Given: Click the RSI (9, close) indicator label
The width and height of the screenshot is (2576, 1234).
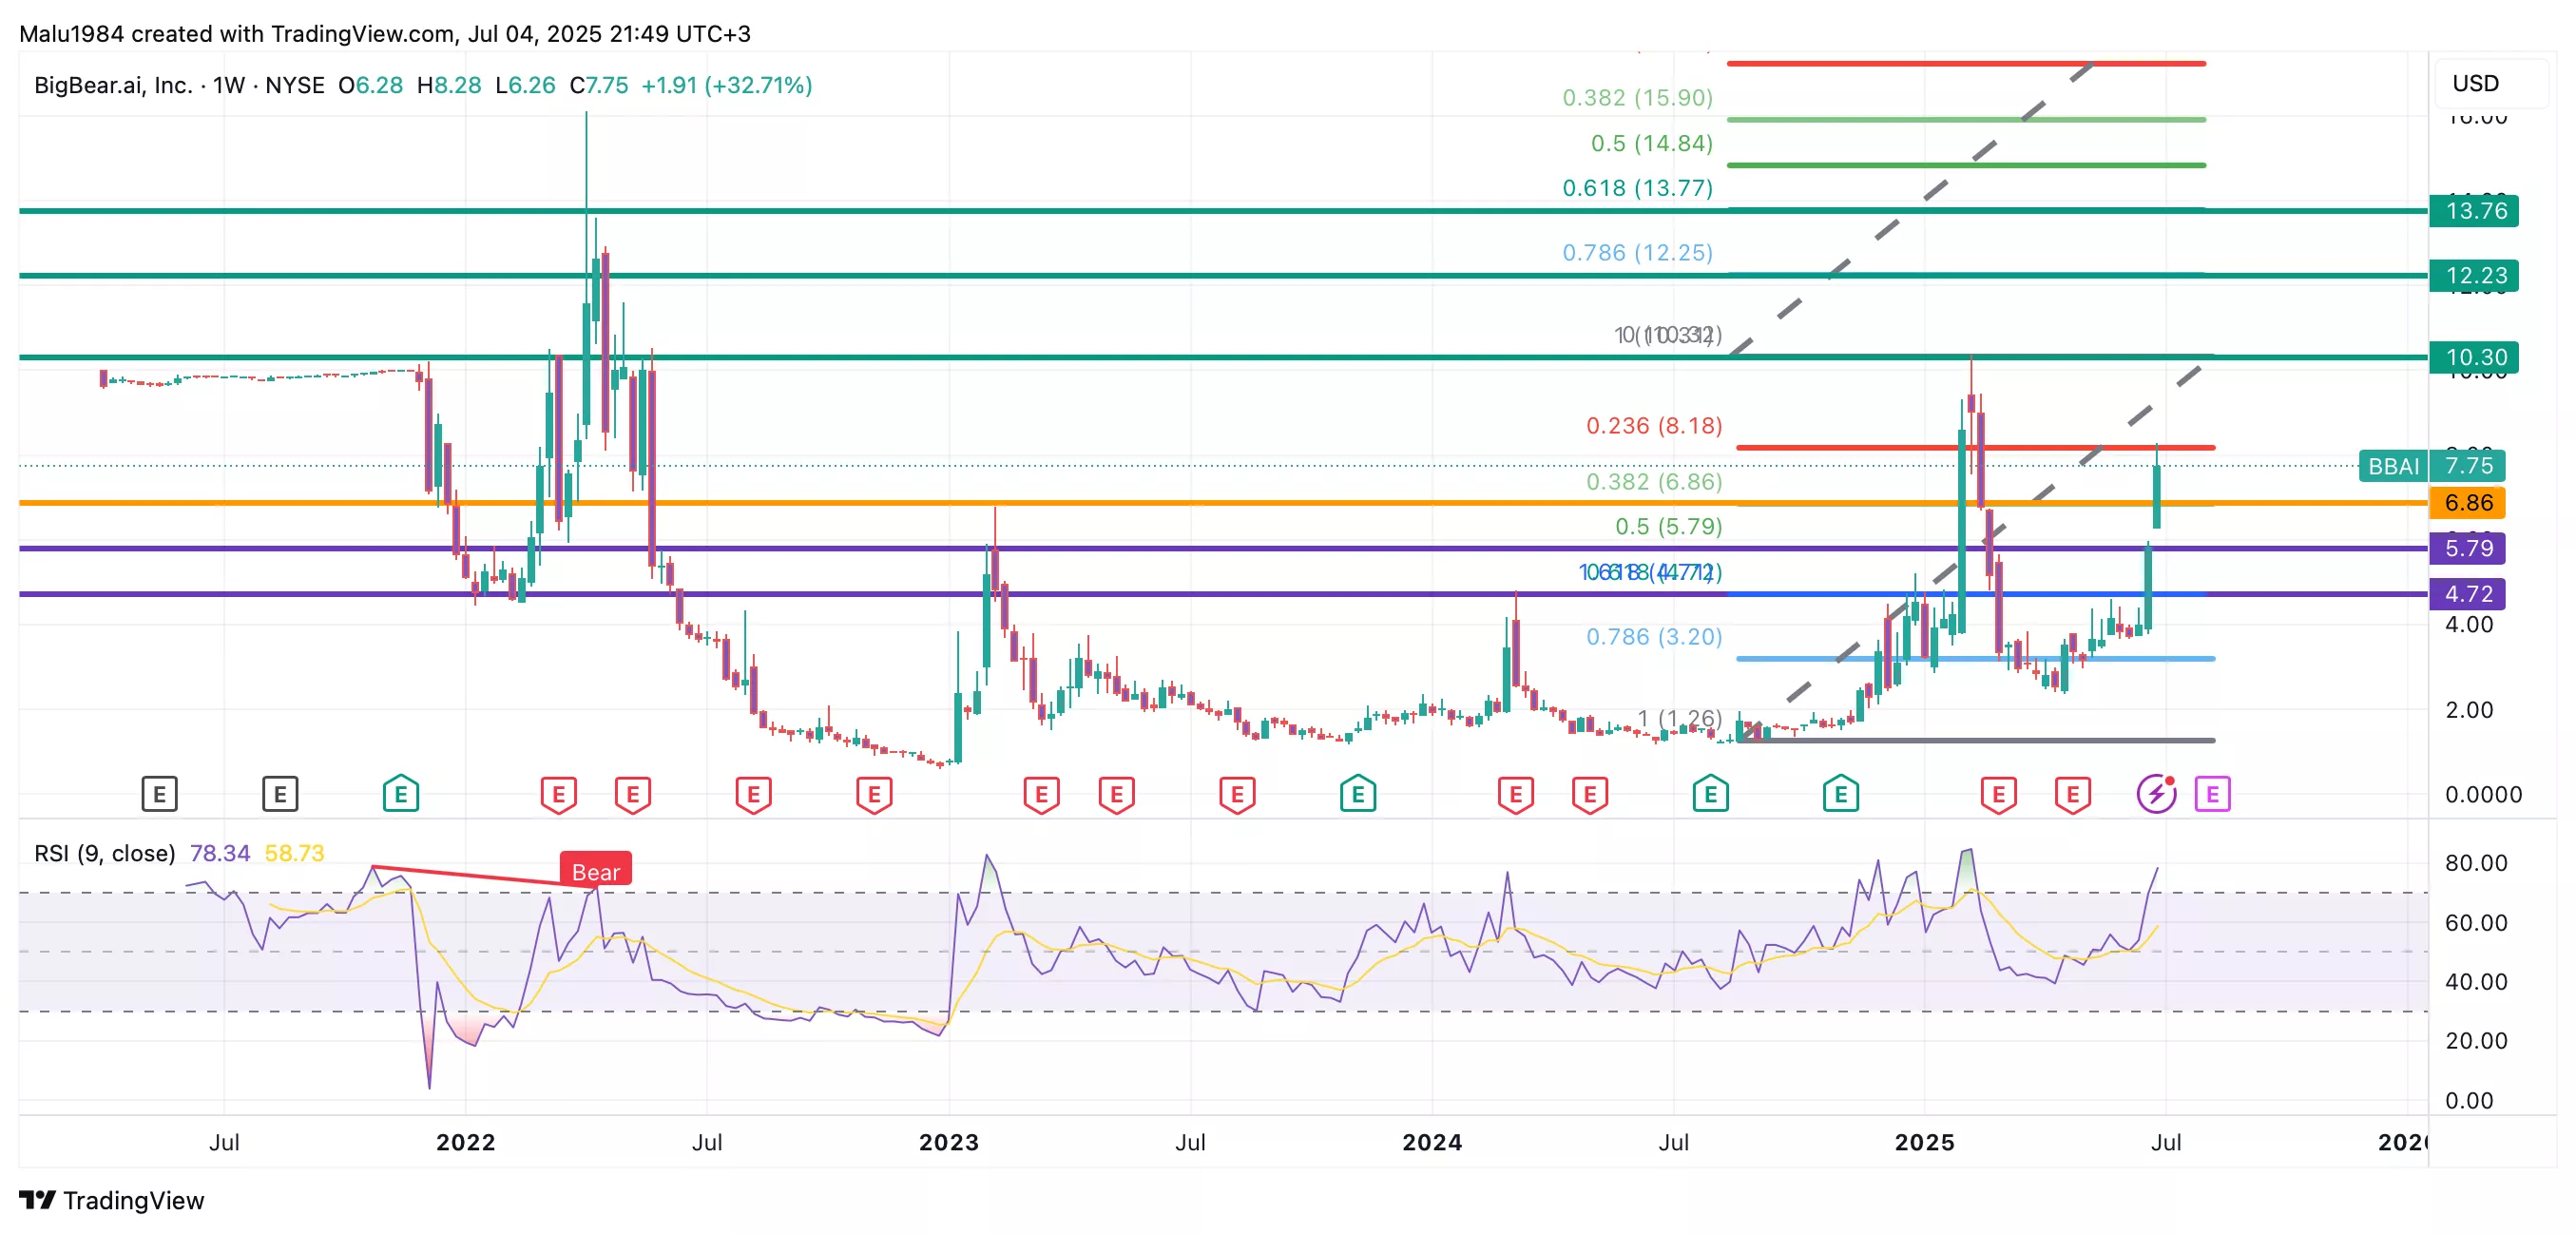Looking at the screenshot, I should click(x=104, y=853).
